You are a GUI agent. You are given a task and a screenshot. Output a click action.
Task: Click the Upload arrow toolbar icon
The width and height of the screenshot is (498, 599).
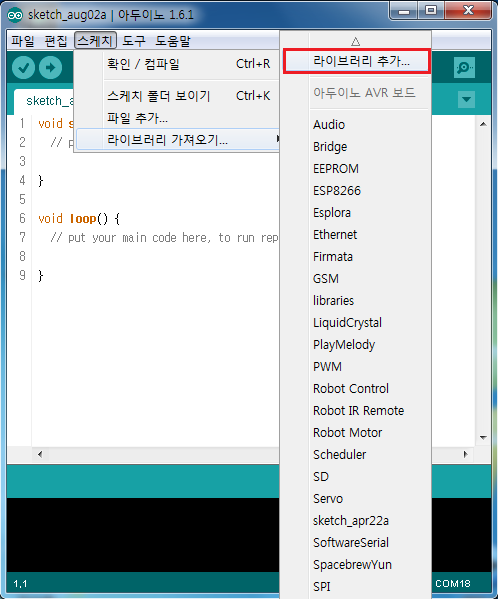click(x=50, y=68)
